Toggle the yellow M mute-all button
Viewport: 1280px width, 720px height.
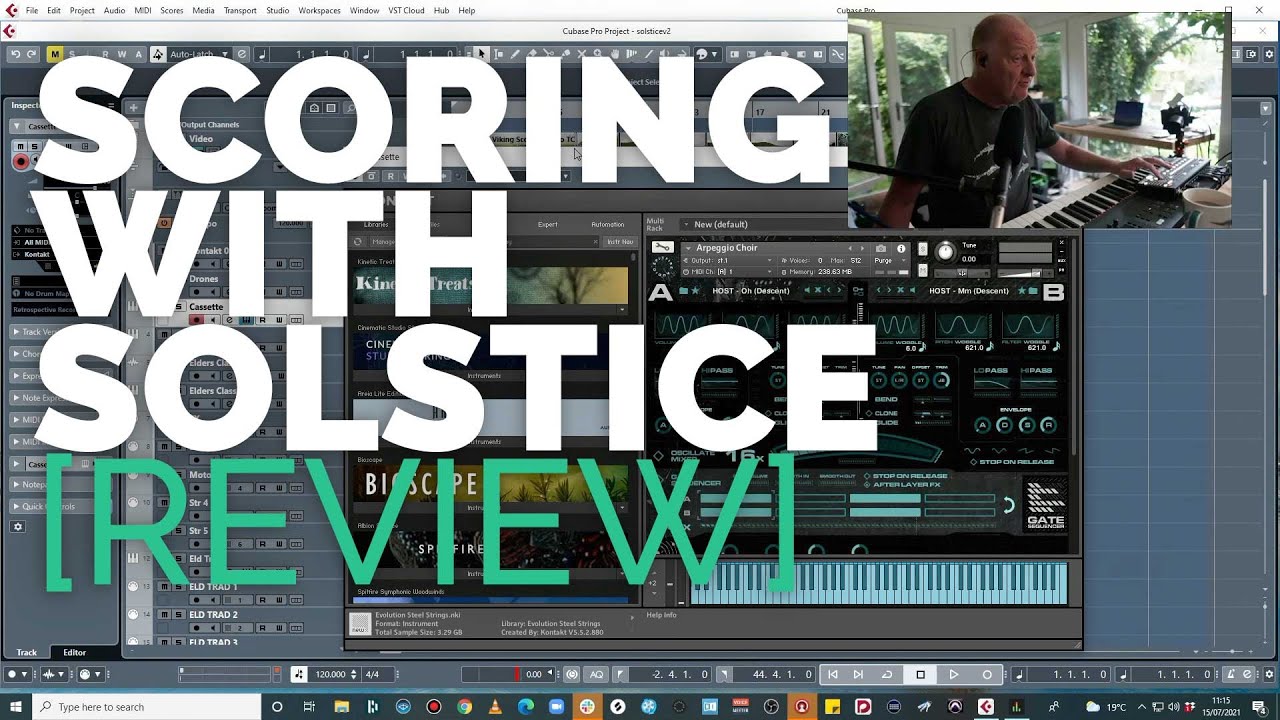[x=54, y=54]
